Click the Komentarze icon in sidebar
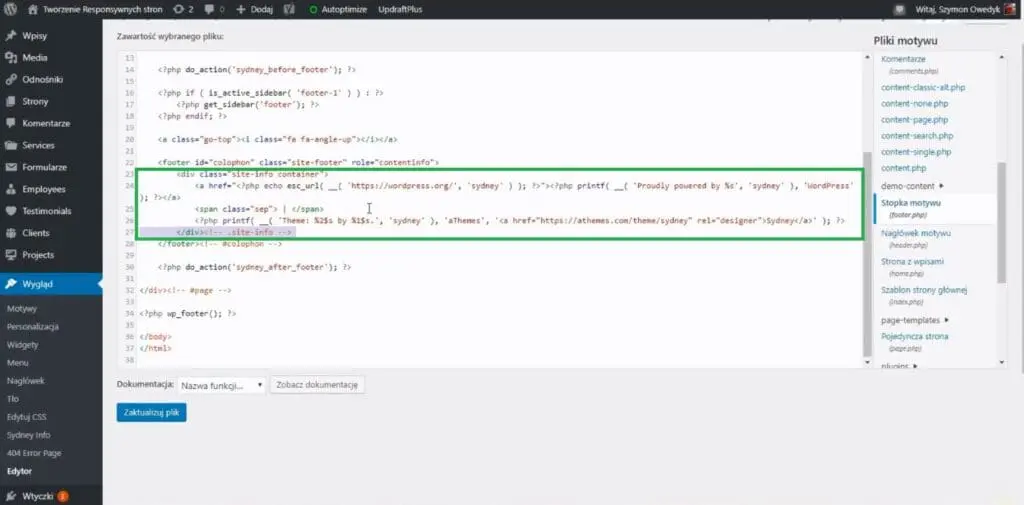This screenshot has width=1024, height=505. [x=10, y=123]
